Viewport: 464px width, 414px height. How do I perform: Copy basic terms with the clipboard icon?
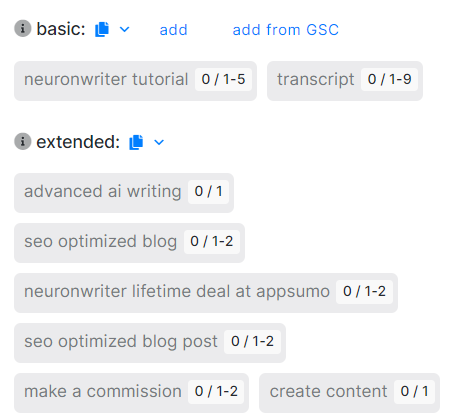(102, 29)
